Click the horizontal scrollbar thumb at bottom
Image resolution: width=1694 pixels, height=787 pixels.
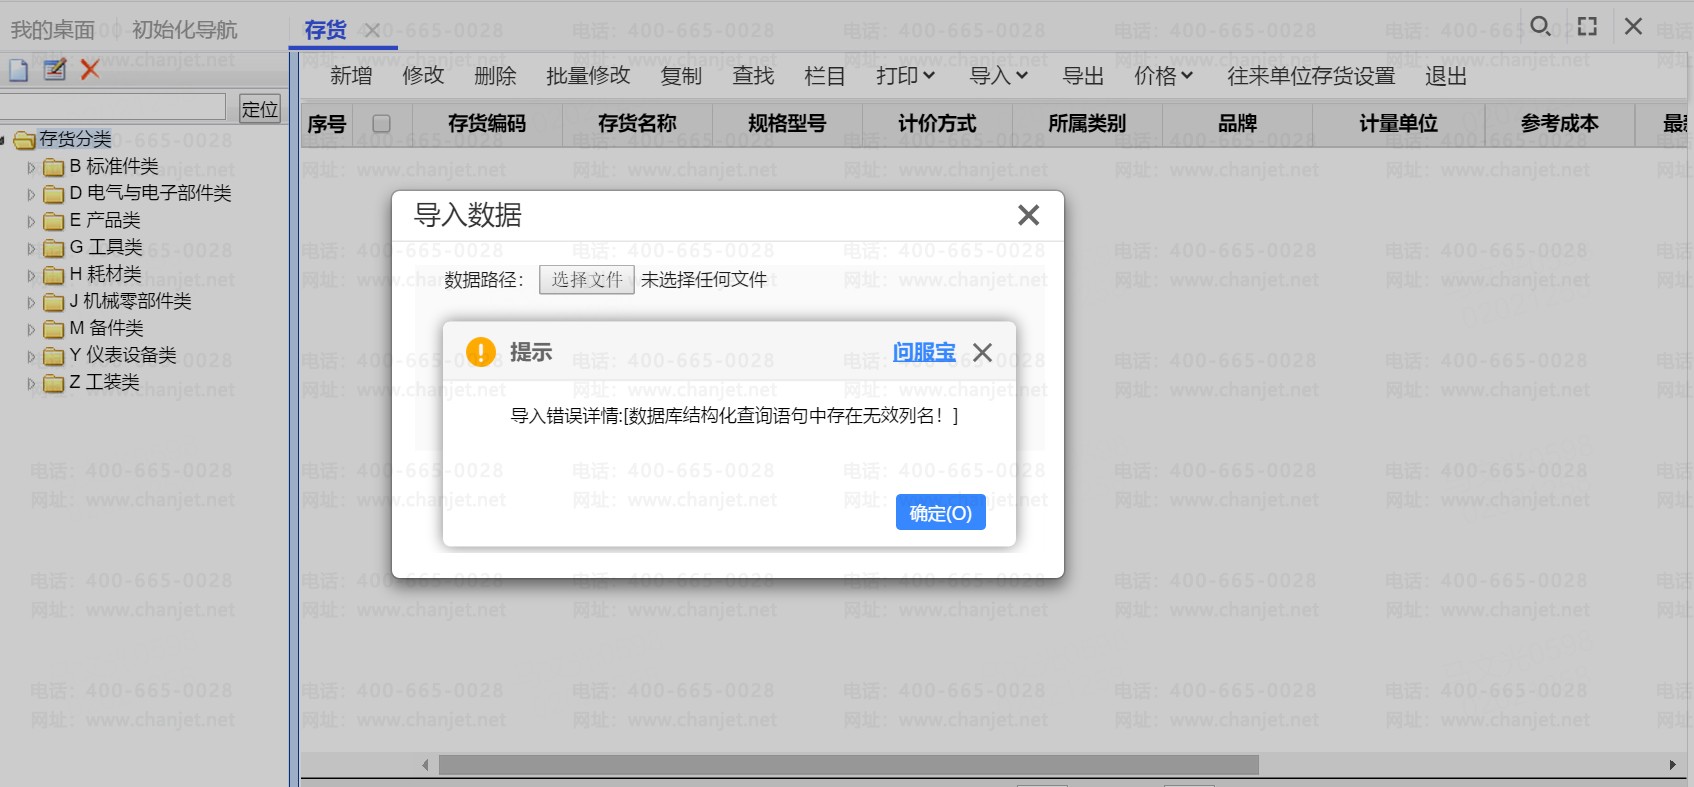848,765
